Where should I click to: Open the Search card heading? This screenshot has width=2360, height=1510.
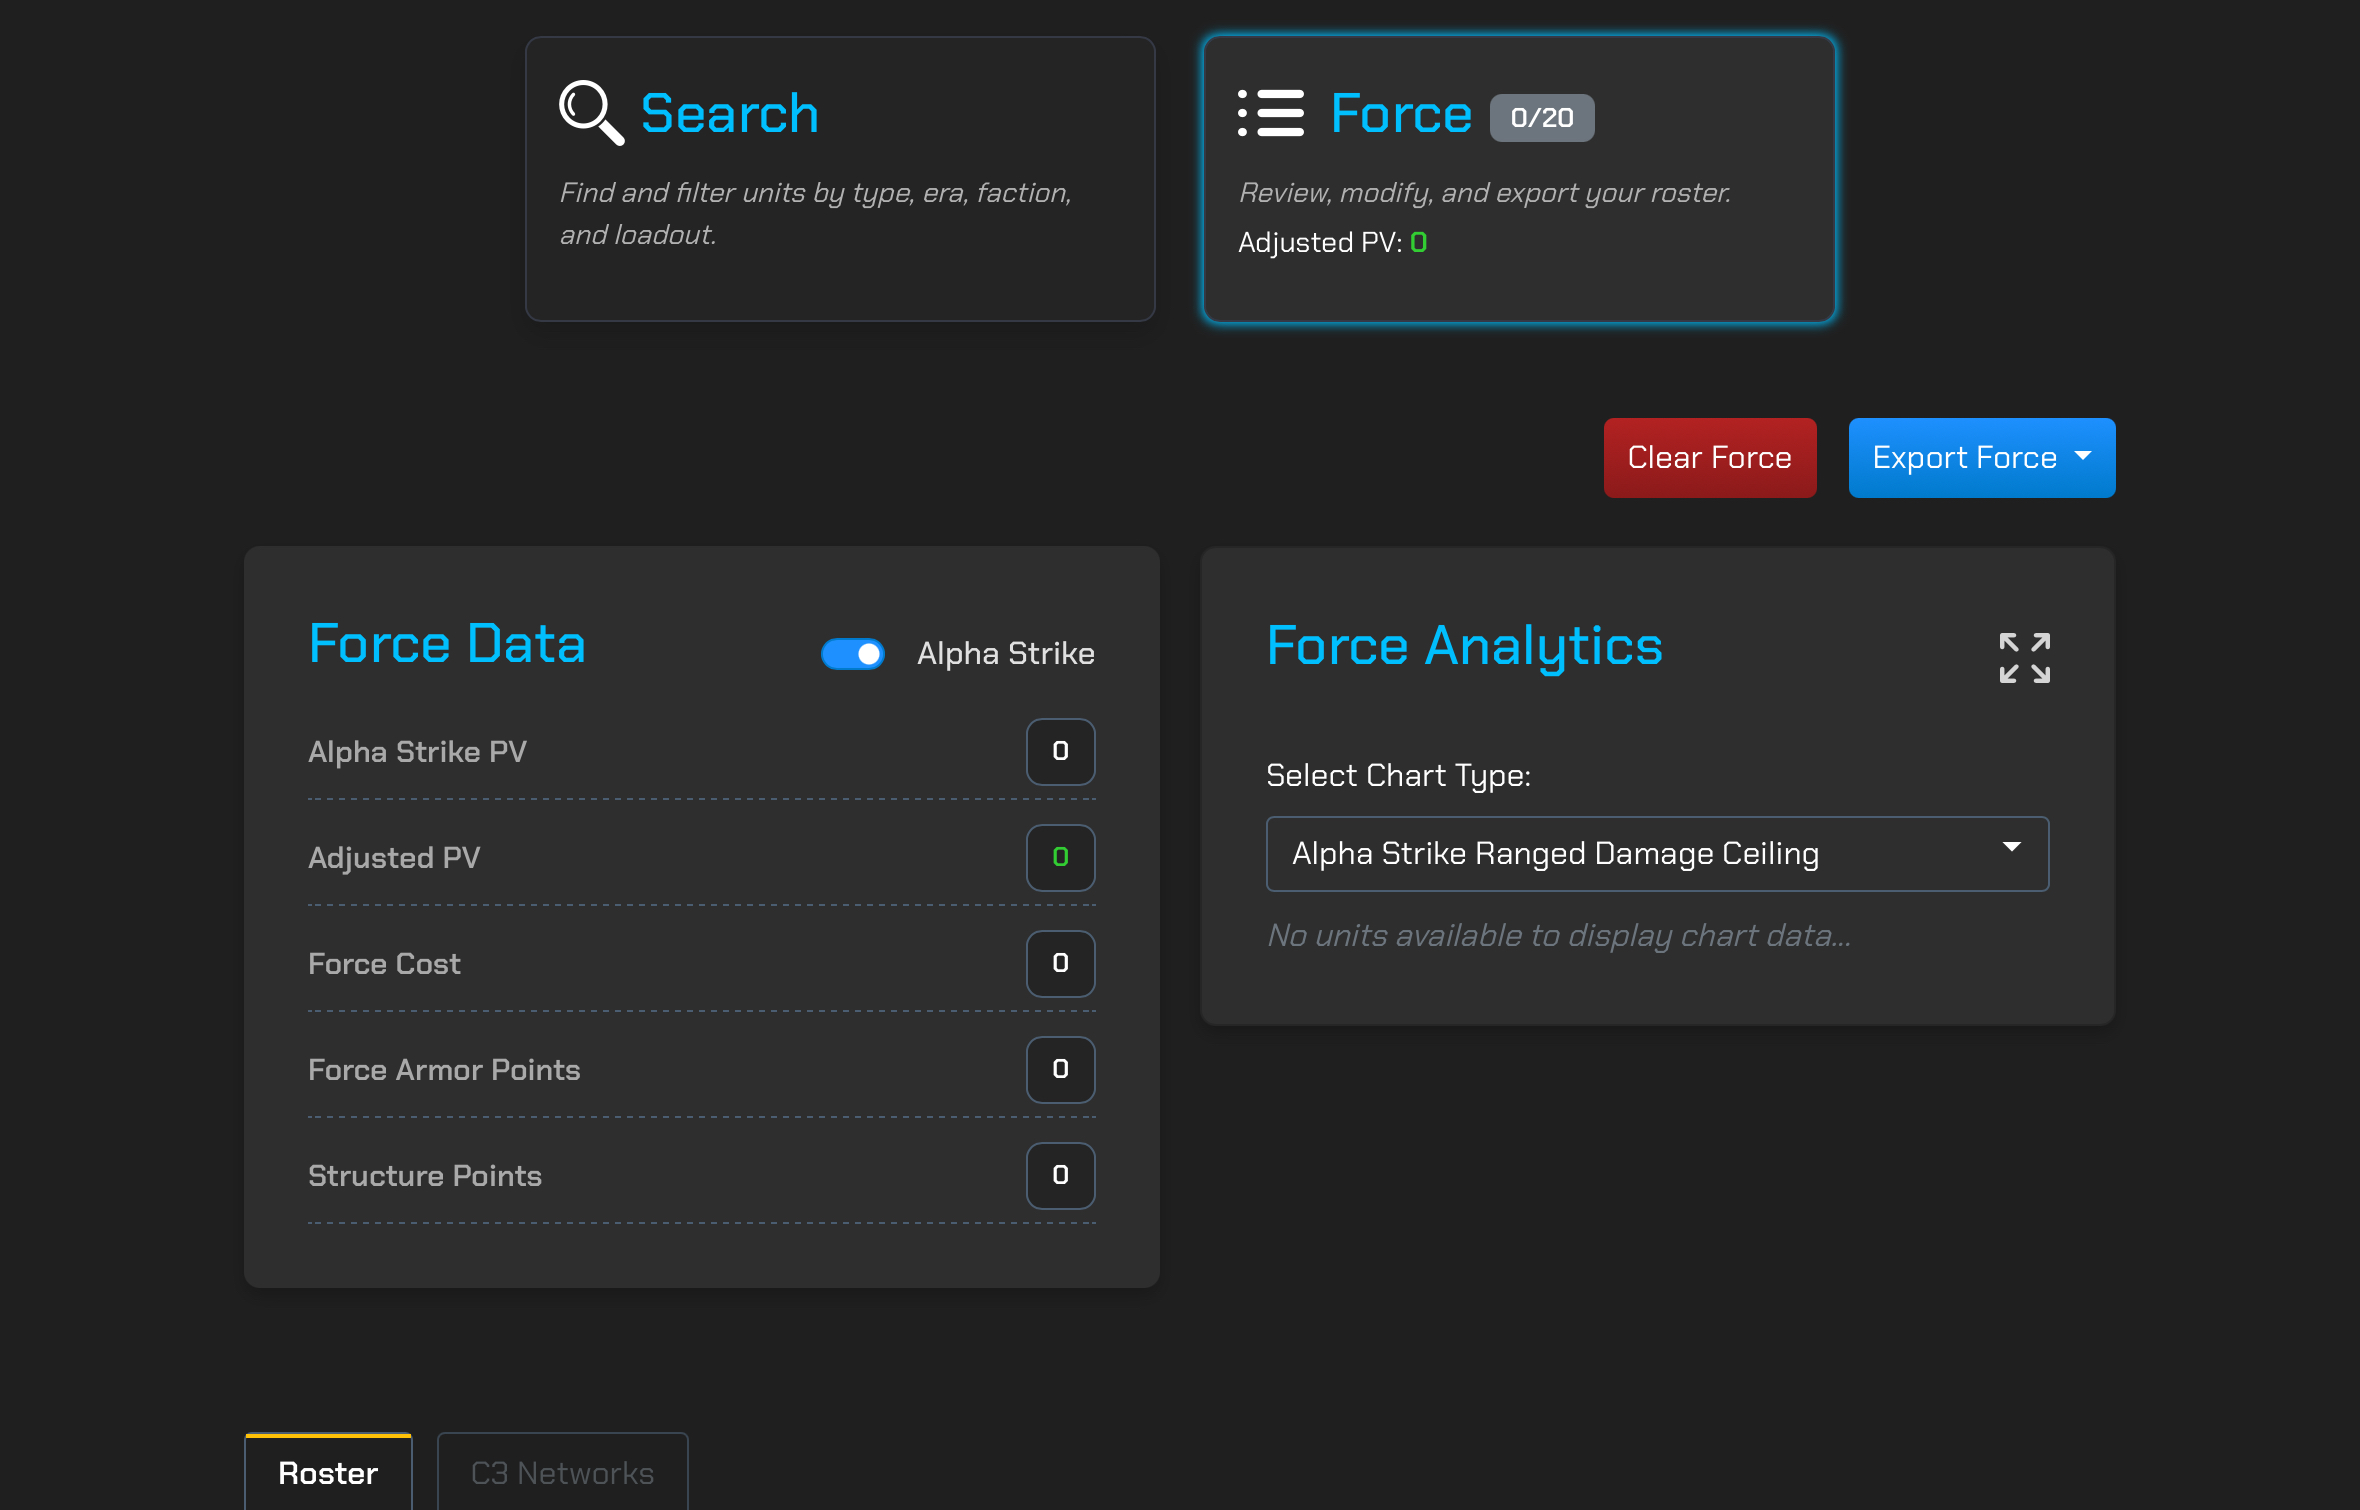(x=729, y=113)
